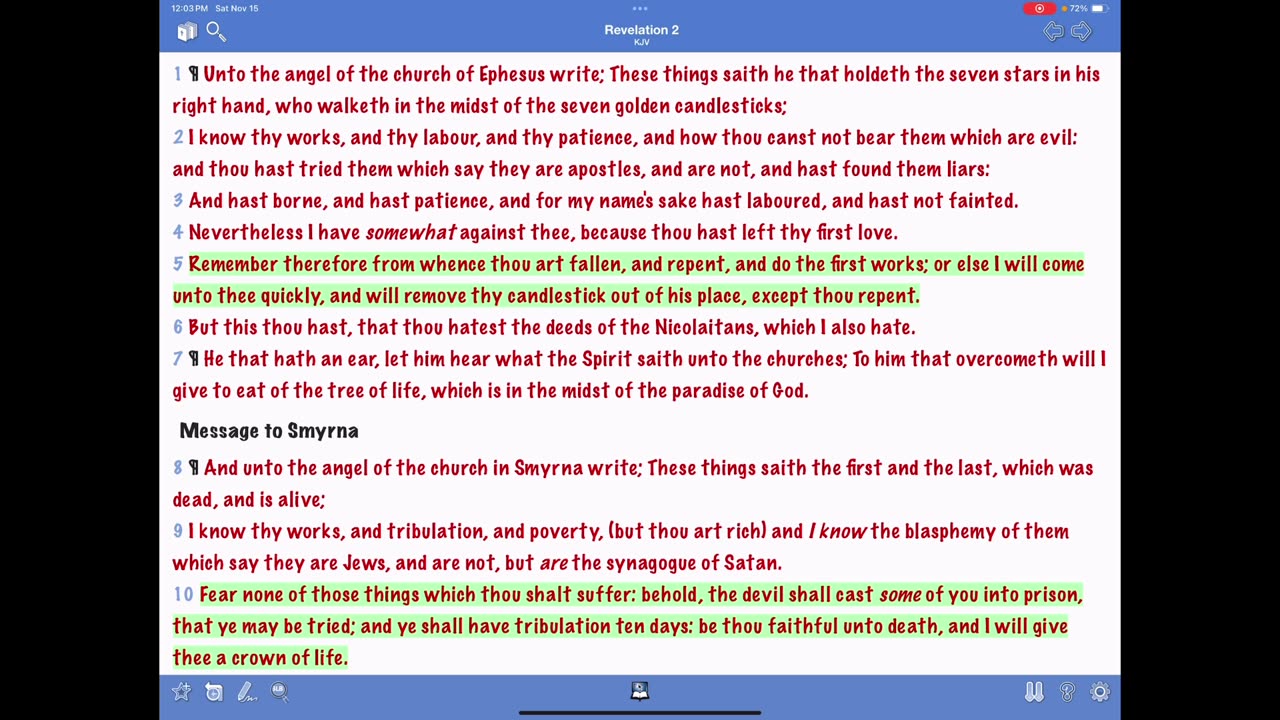This screenshot has width=1280, height=720.
Task: Change the KJV translation label
Action: 641,43
